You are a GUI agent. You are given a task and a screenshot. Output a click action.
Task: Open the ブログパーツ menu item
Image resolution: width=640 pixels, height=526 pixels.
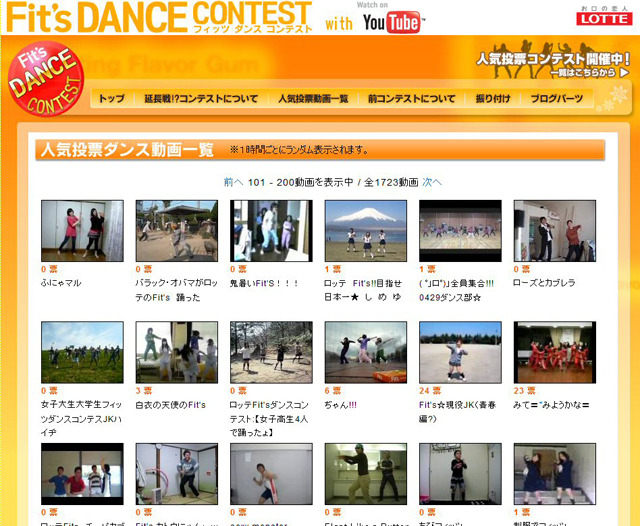click(557, 98)
